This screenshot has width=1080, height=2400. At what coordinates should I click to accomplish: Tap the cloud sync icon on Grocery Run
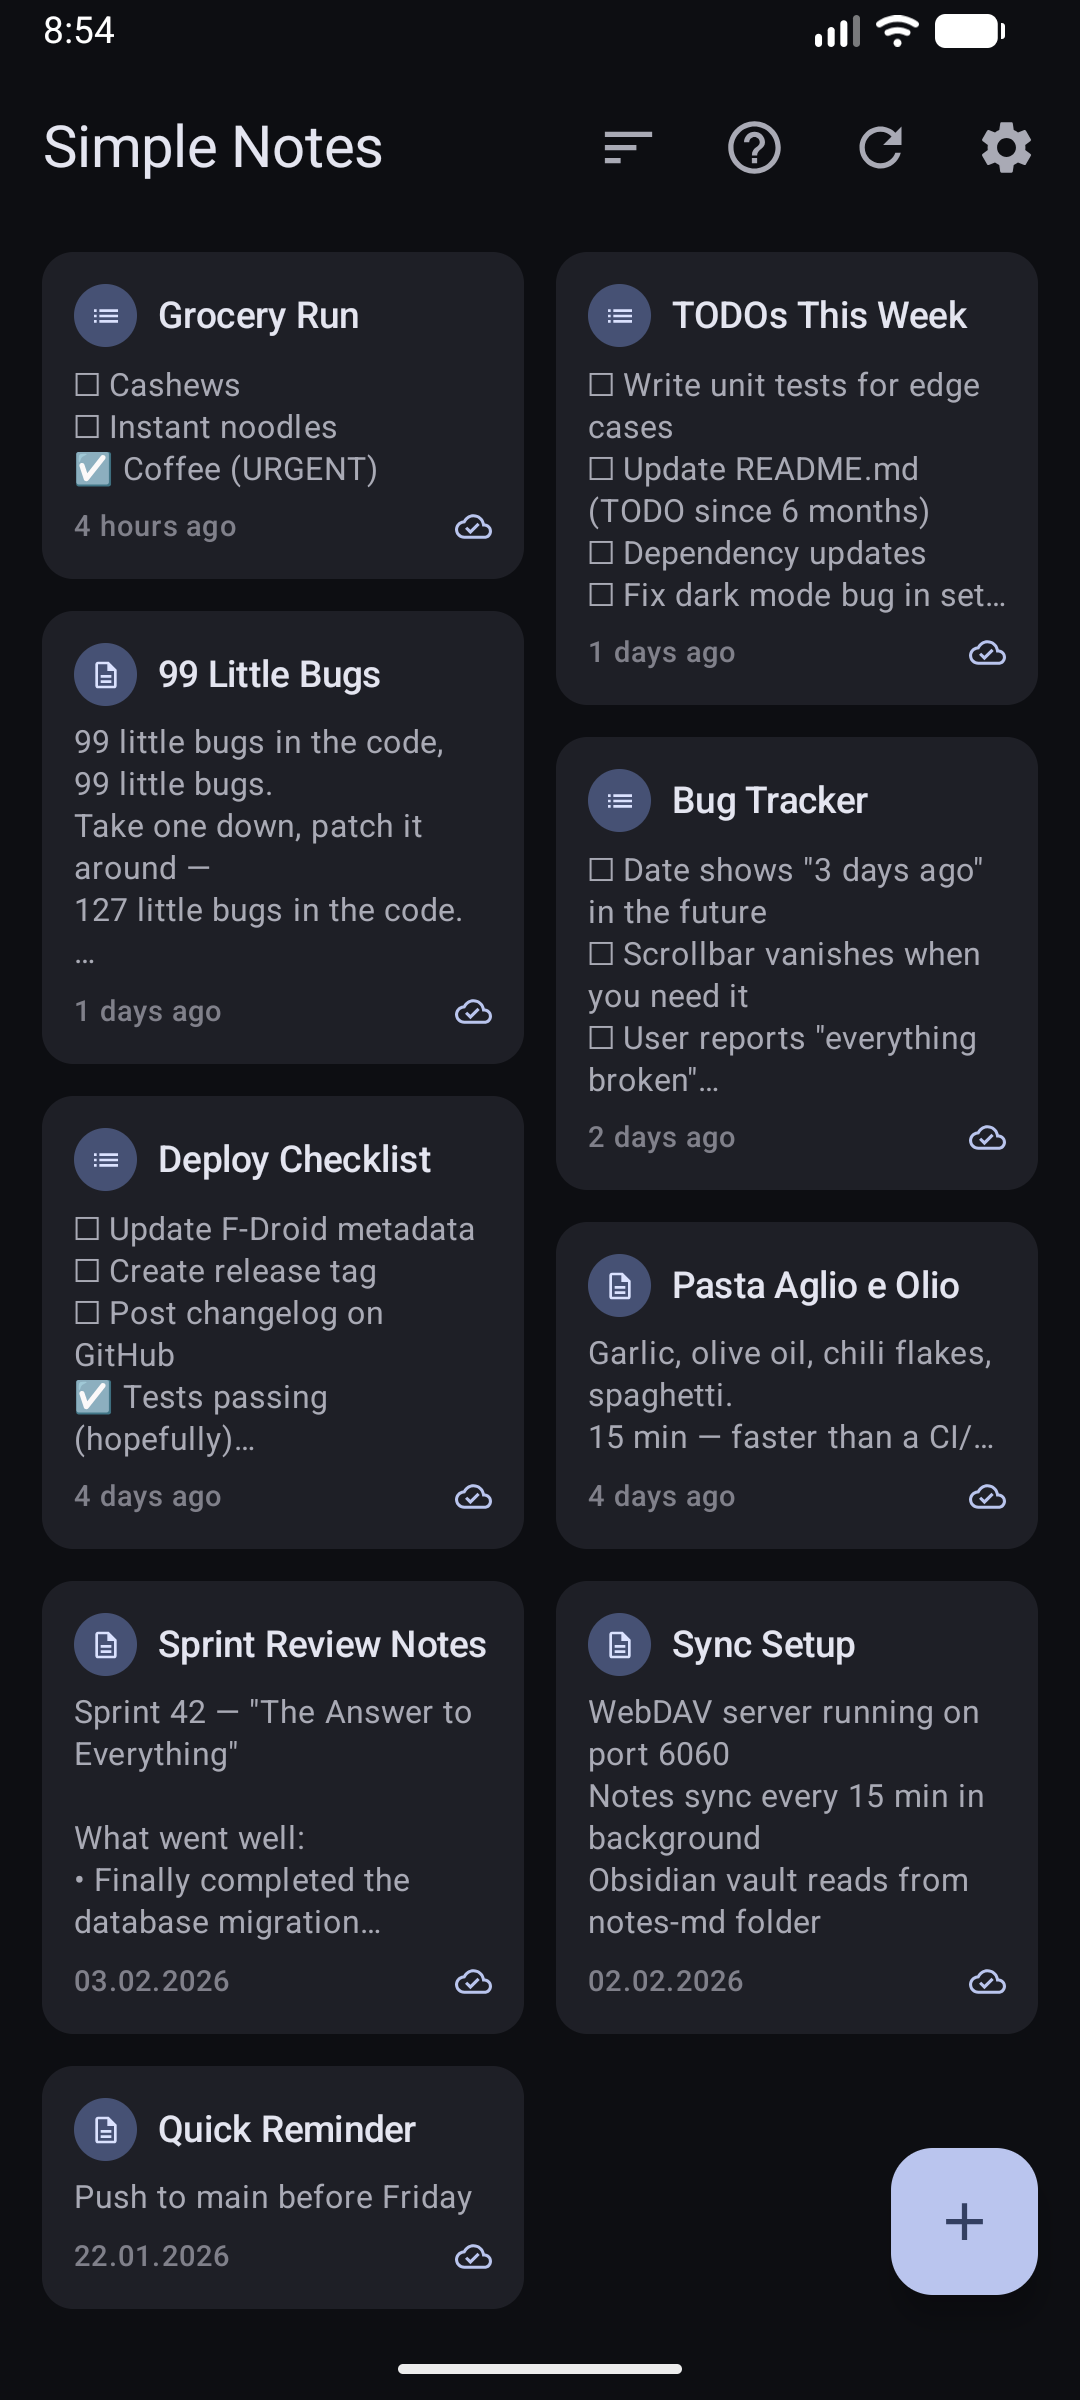click(x=473, y=527)
